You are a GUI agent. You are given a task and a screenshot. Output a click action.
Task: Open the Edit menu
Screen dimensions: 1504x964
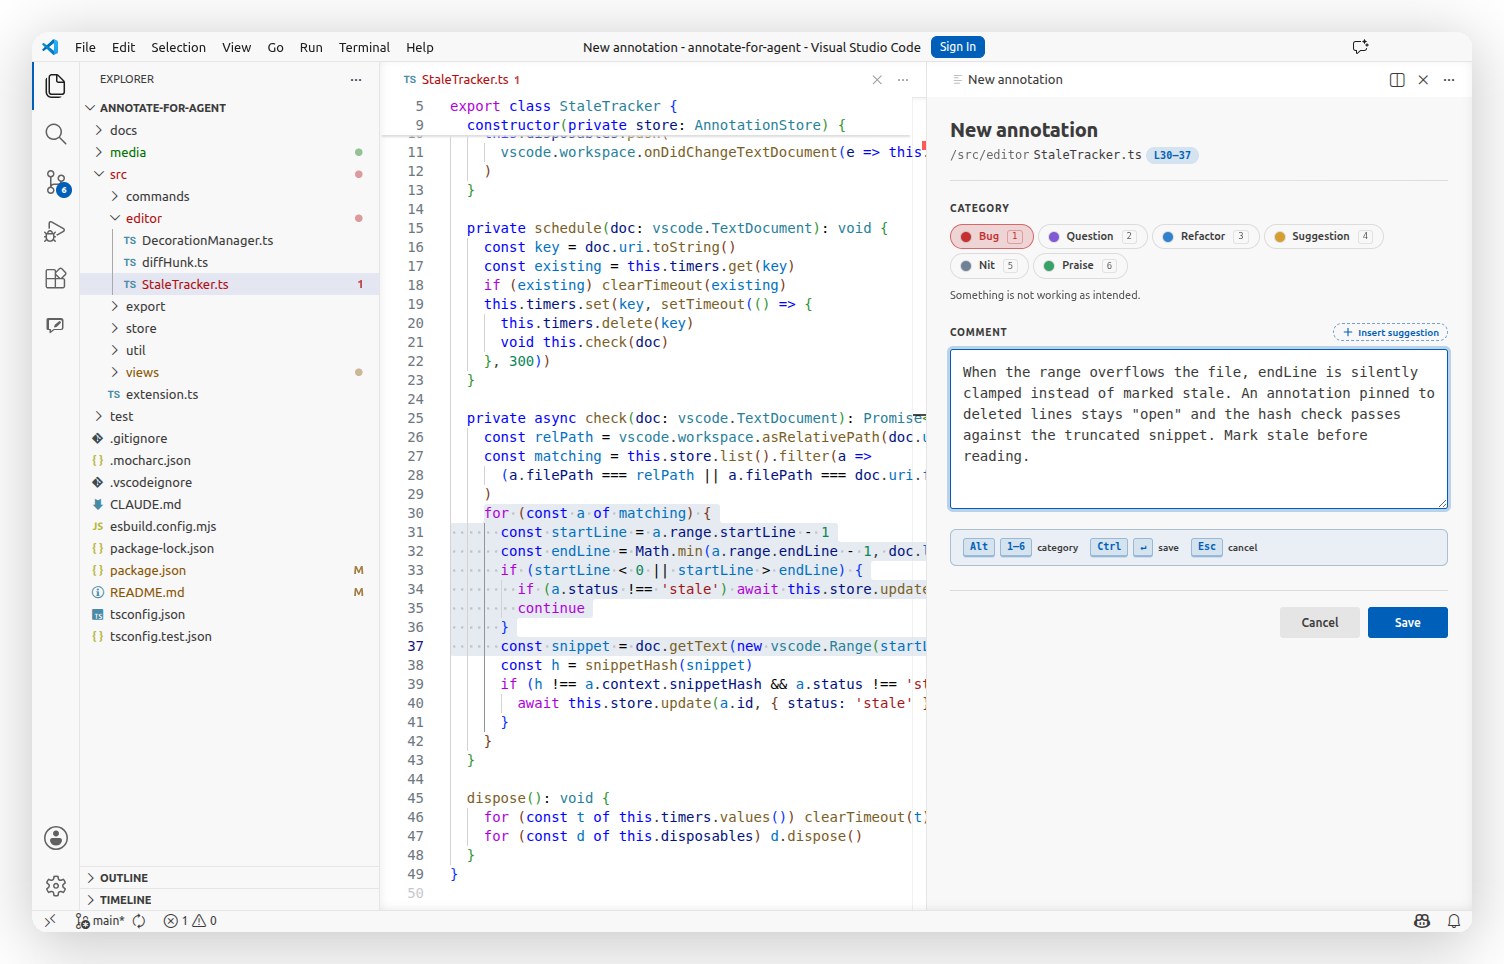(123, 47)
